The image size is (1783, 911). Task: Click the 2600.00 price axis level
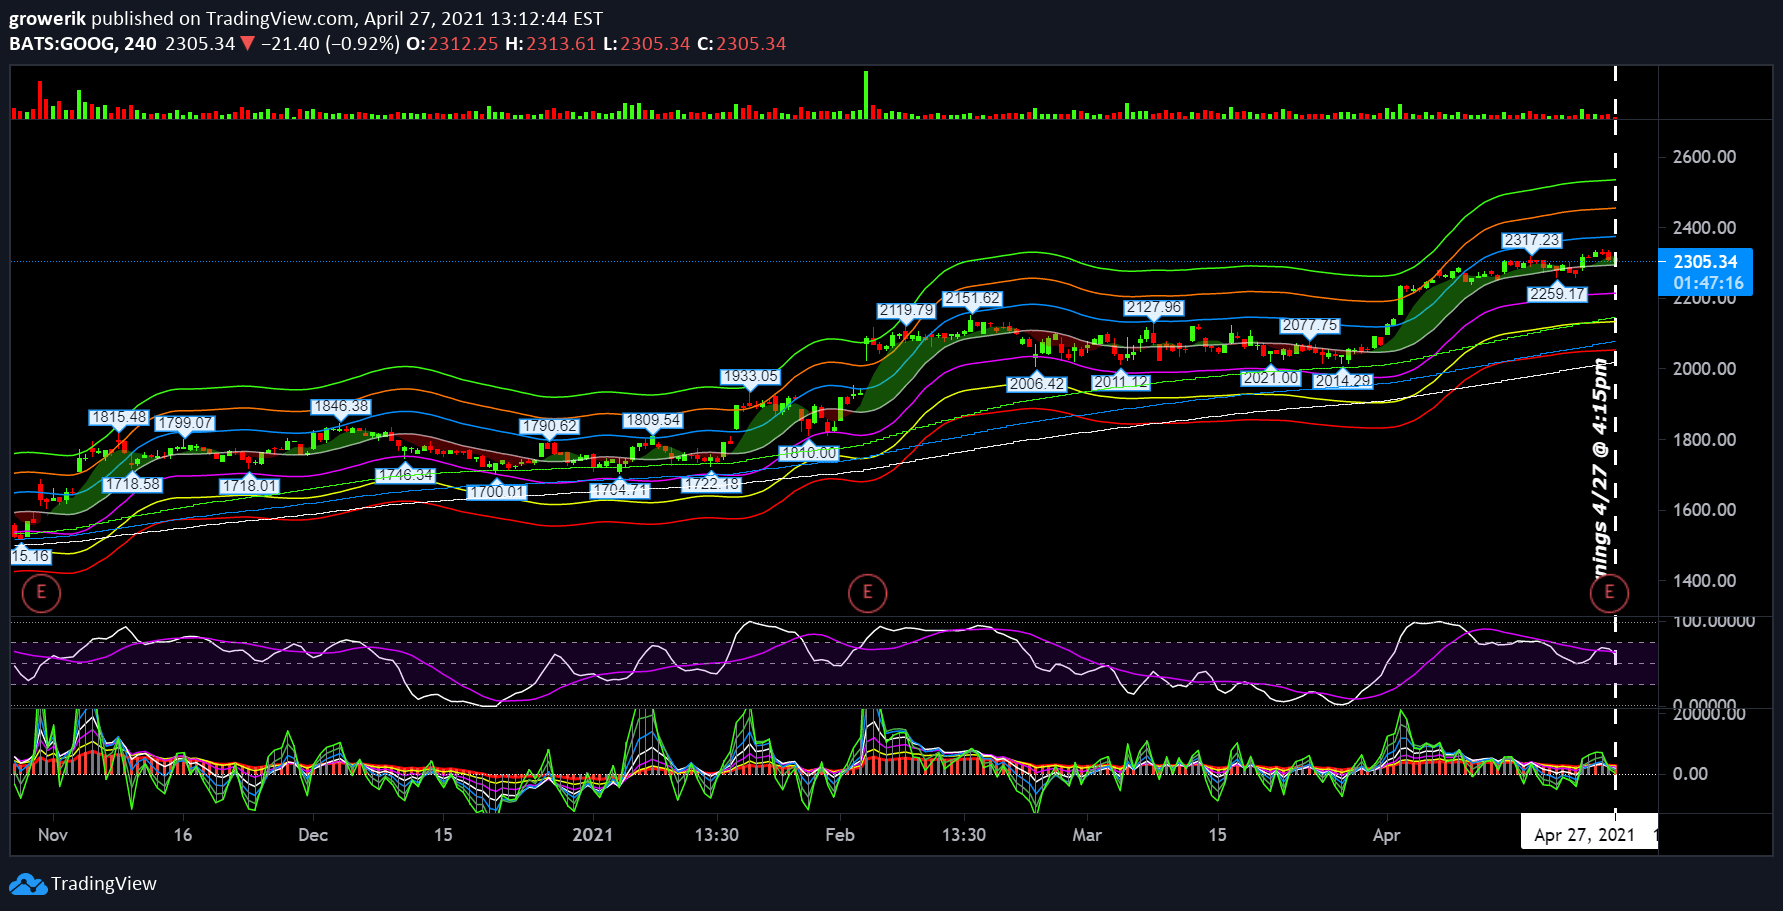1704,157
